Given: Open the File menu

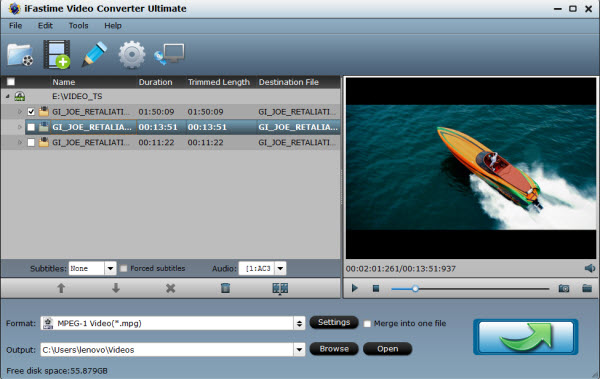Looking at the screenshot, I should coord(16,26).
